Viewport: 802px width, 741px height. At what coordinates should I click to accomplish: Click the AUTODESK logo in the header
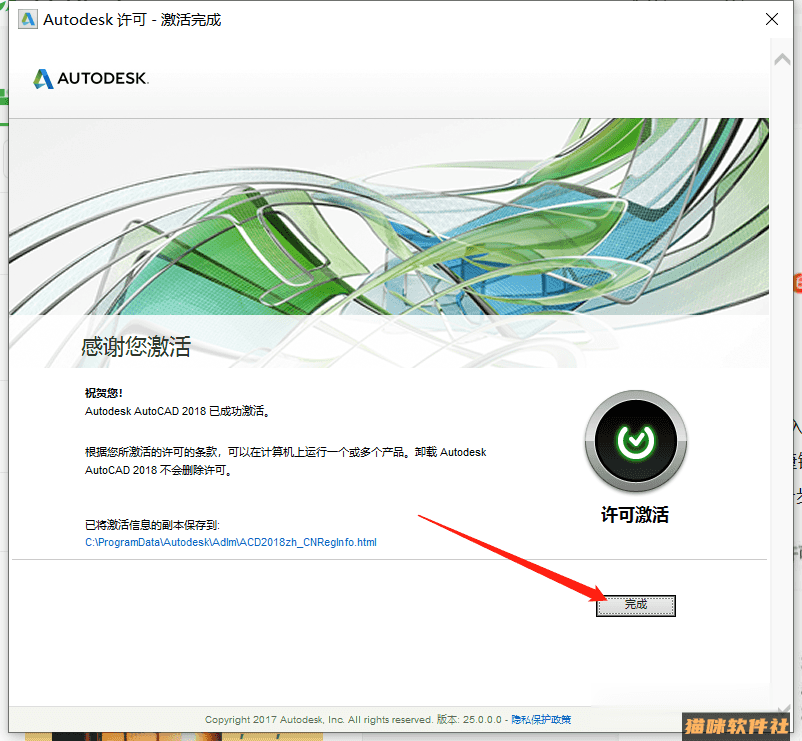tap(91, 78)
